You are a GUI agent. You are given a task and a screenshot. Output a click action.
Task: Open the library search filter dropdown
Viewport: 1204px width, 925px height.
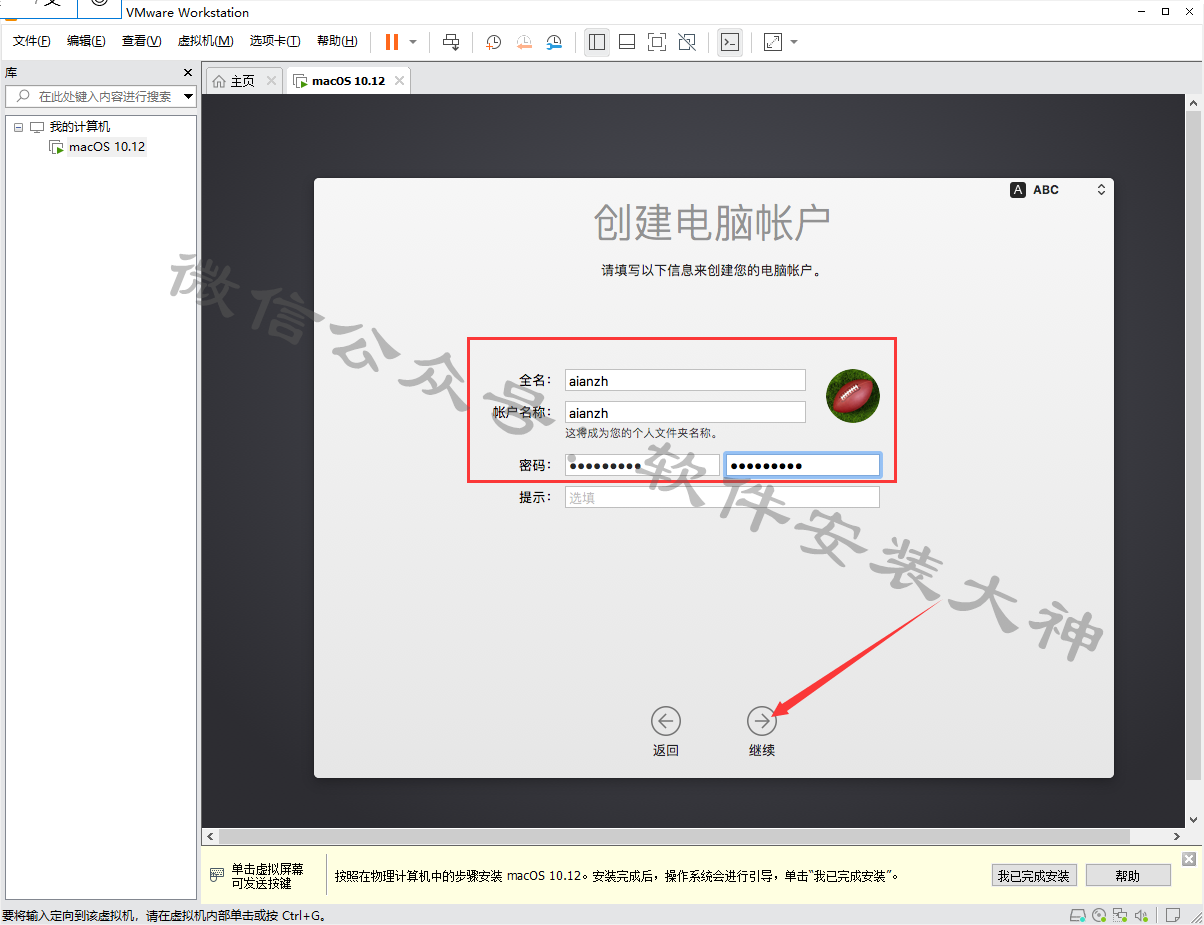[x=189, y=96]
